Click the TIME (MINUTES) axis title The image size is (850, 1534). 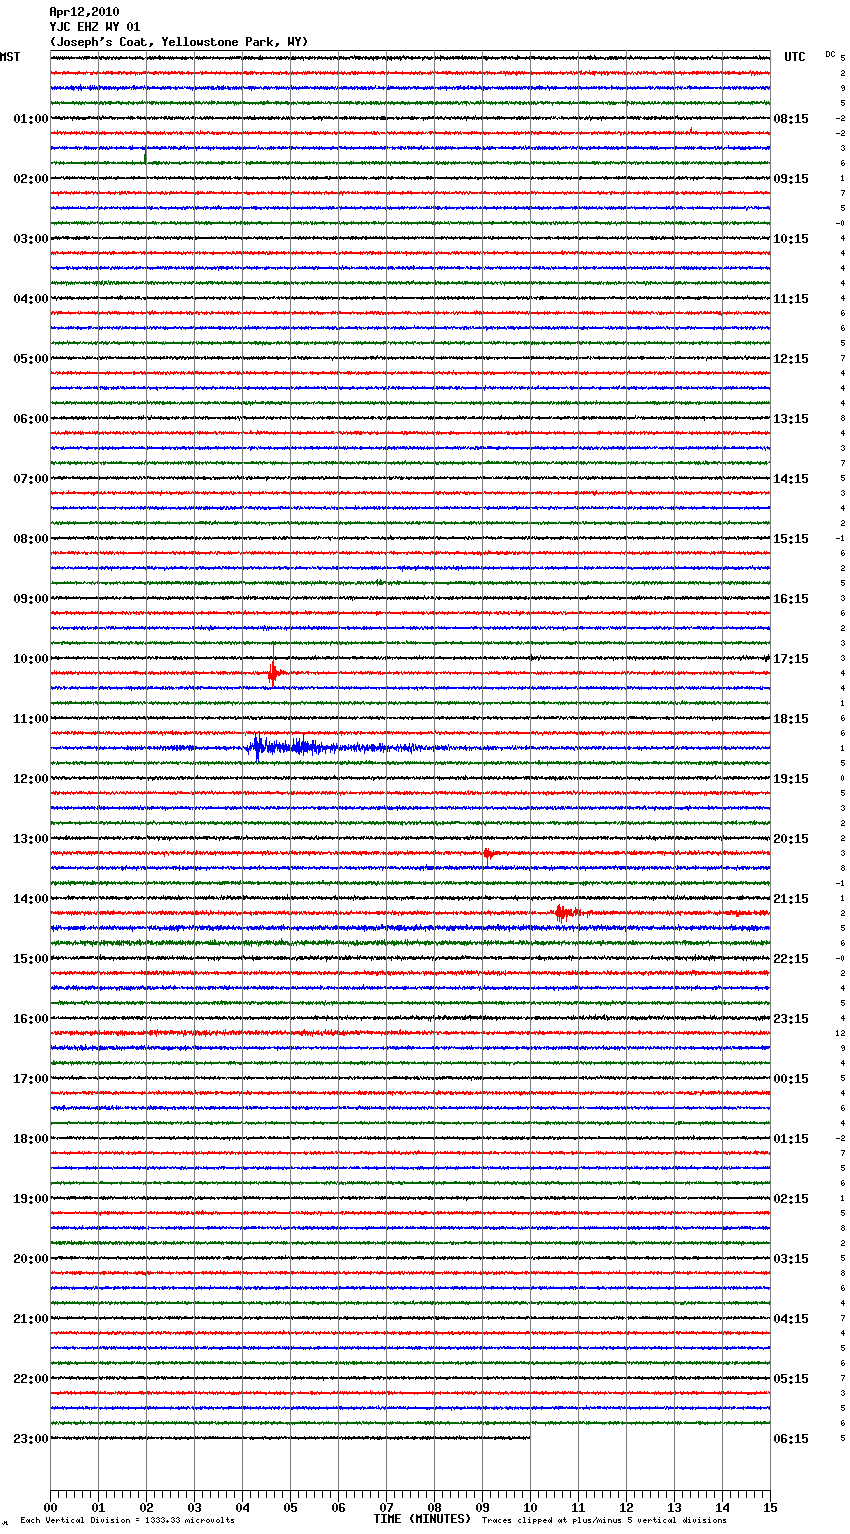422,1519
